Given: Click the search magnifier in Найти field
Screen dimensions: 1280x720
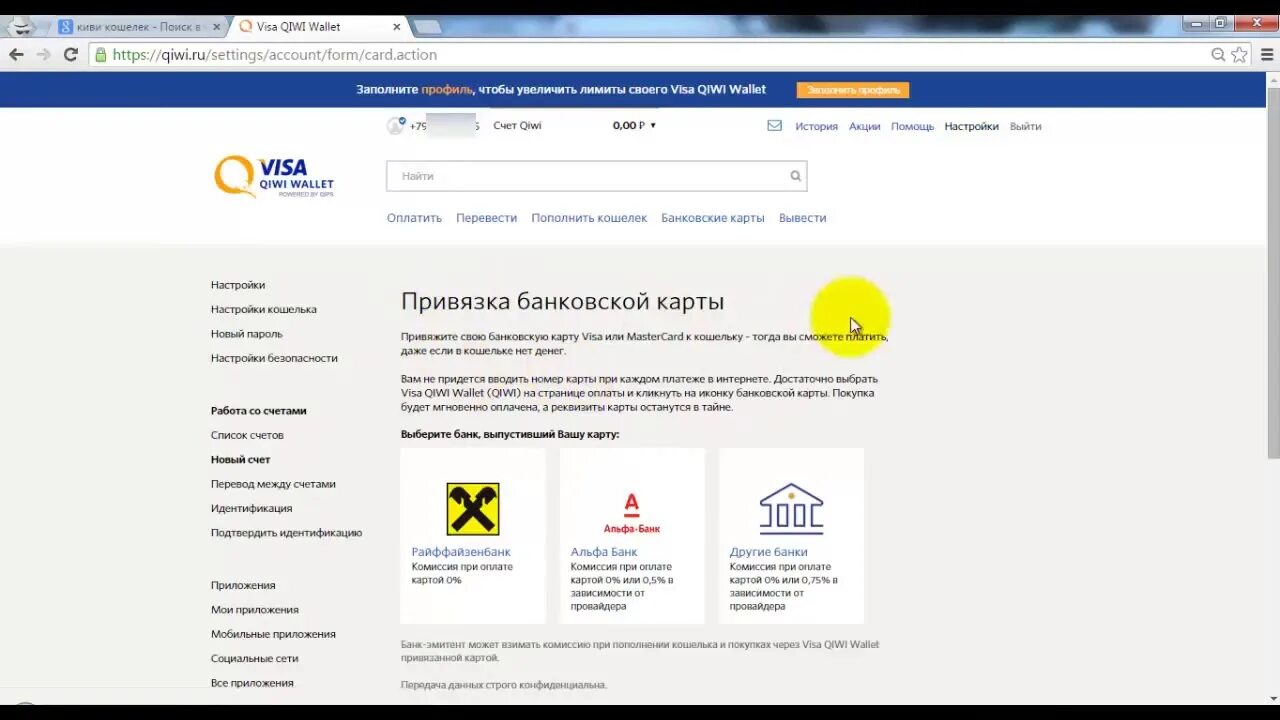Looking at the screenshot, I should [796, 176].
